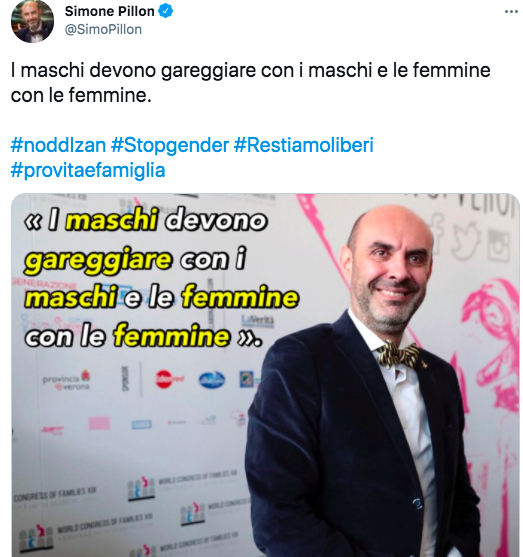Open the Simone Pillon display name link
523x557 pixels.
click(x=109, y=11)
